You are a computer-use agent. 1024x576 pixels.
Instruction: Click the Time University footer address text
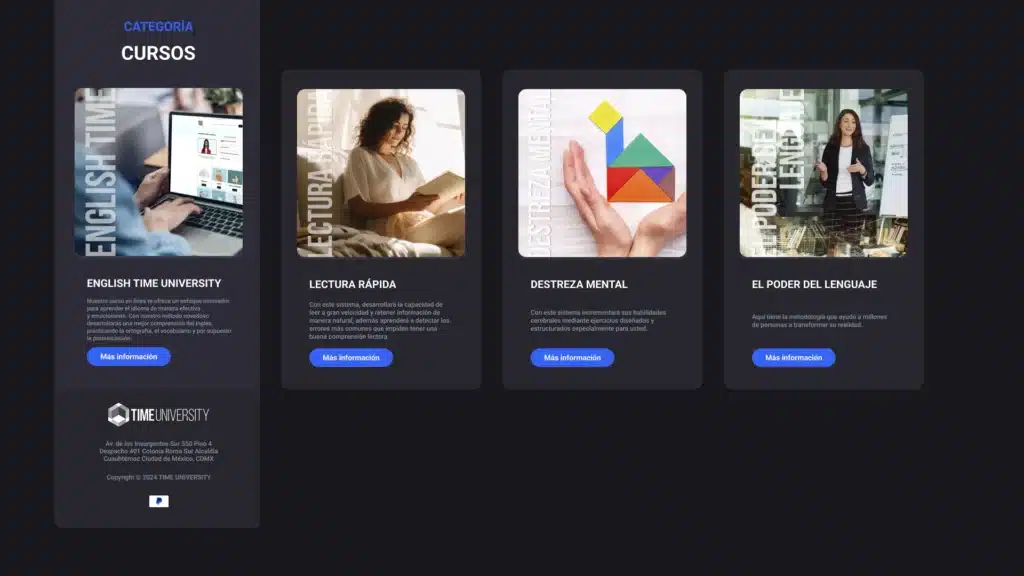pyautogui.click(x=159, y=451)
